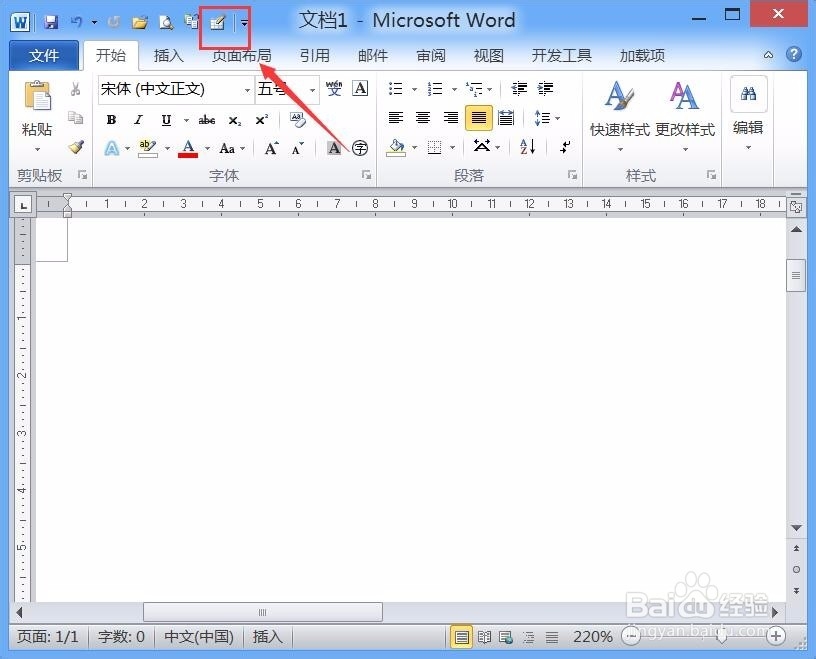Show or hide paragraph marks
Screen dimensions: 816x659
(x=565, y=147)
